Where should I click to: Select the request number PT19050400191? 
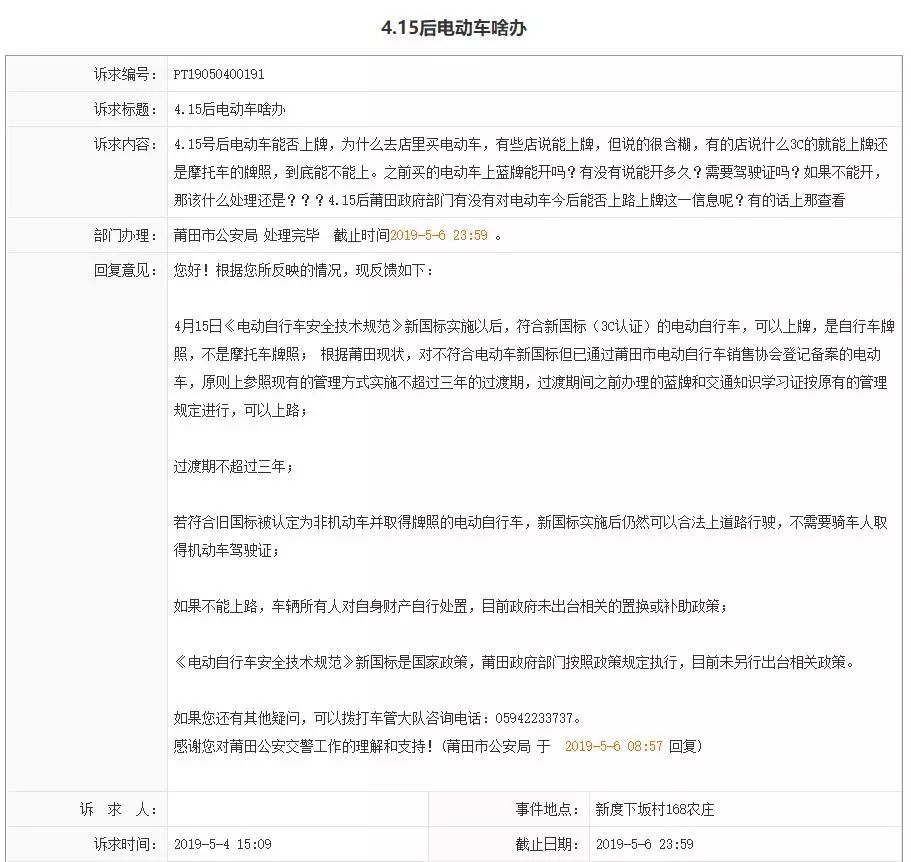point(219,74)
